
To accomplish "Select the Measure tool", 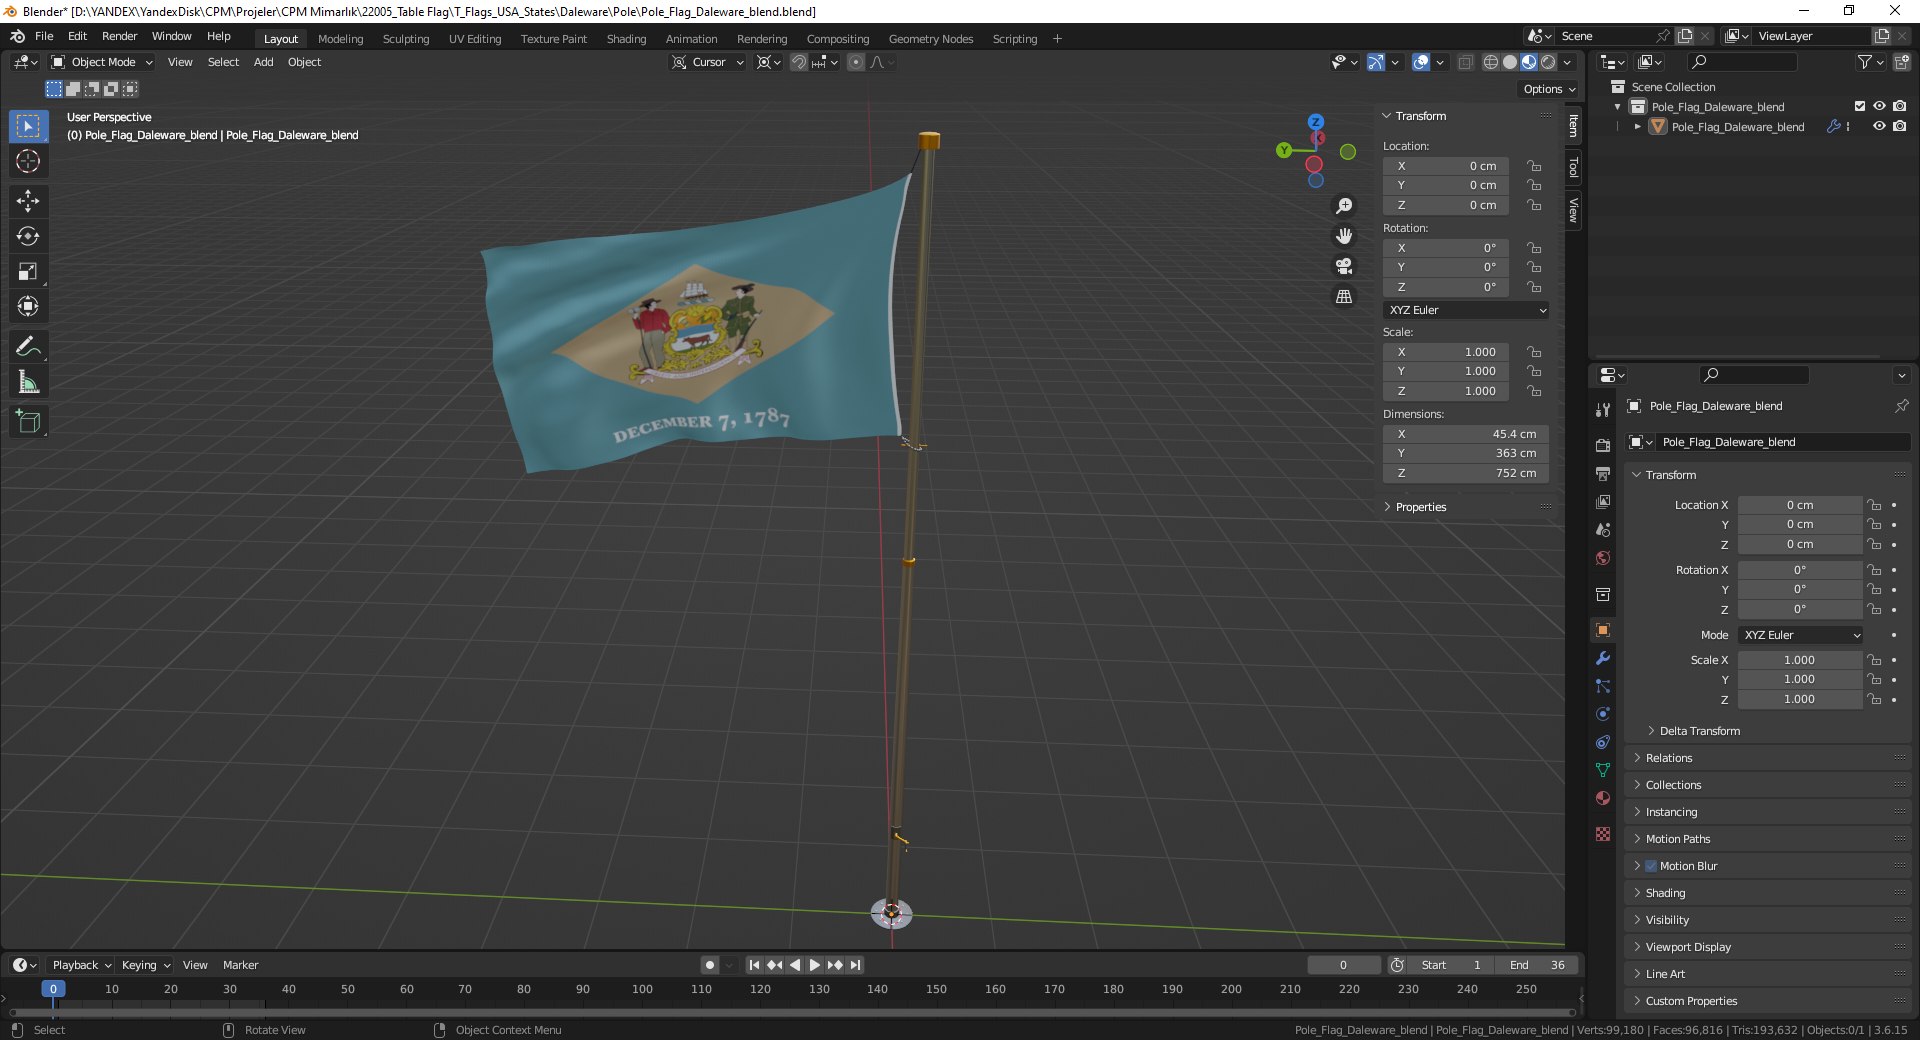I will pos(28,382).
